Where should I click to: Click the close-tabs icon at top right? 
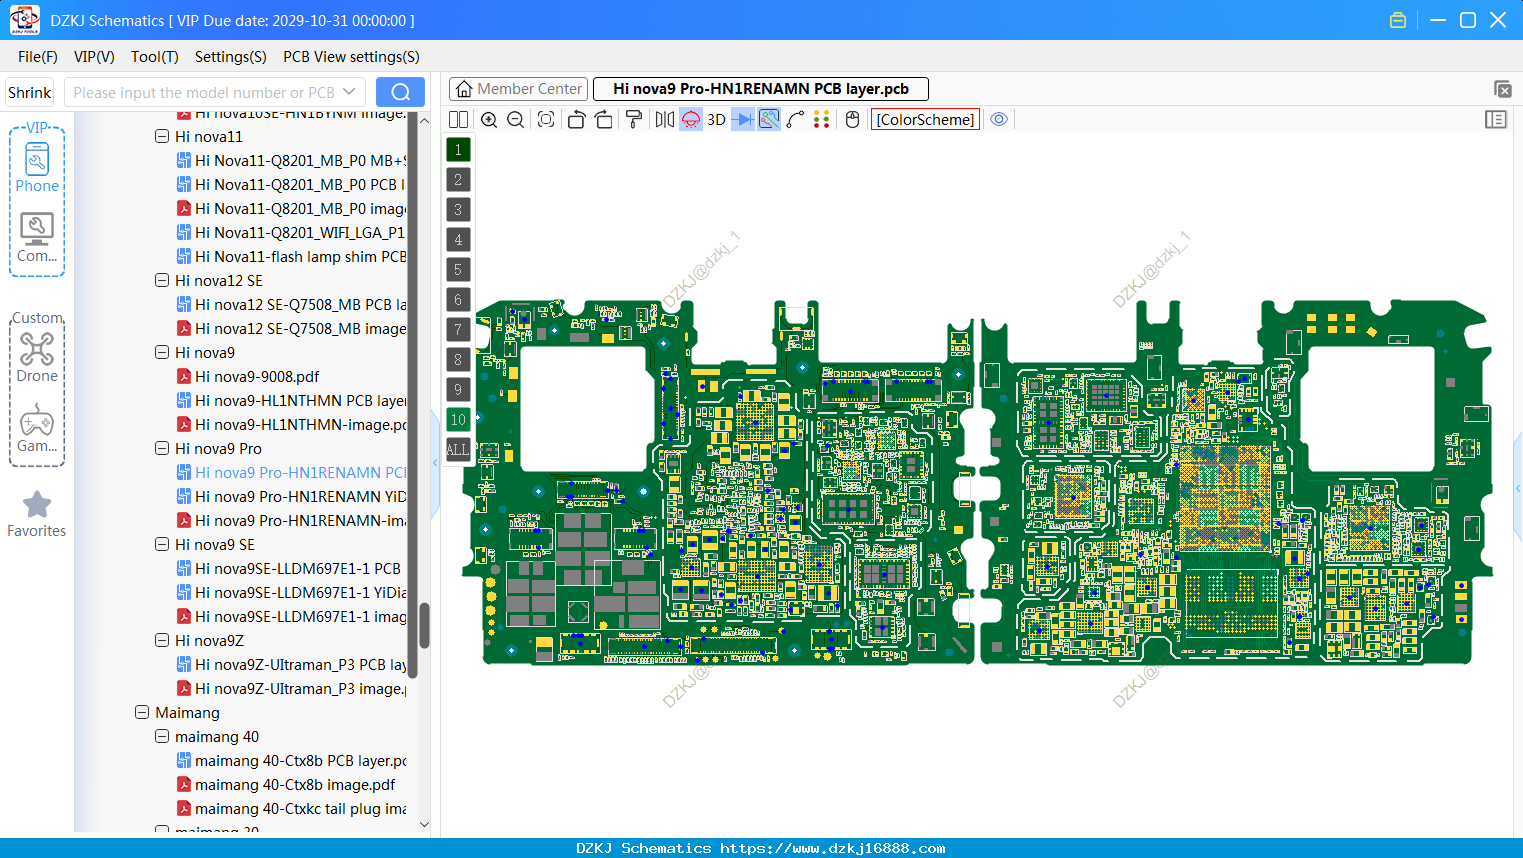point(1502,90)
